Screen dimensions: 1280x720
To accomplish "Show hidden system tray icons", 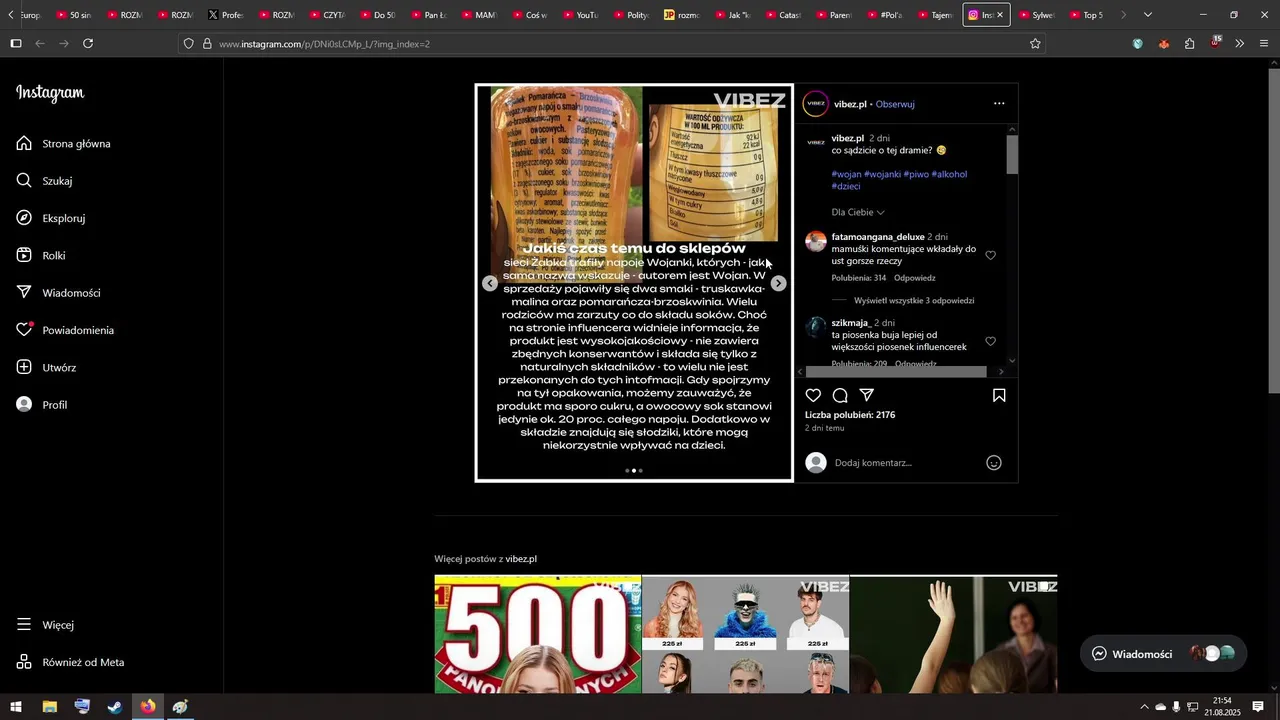I will click(1144, 707).
